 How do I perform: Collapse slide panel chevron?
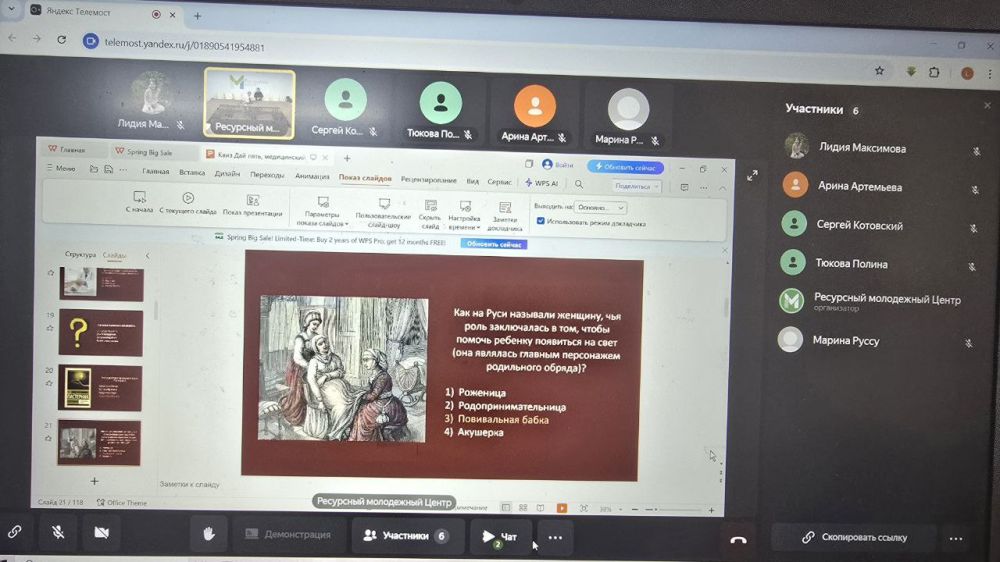point(147,255)
